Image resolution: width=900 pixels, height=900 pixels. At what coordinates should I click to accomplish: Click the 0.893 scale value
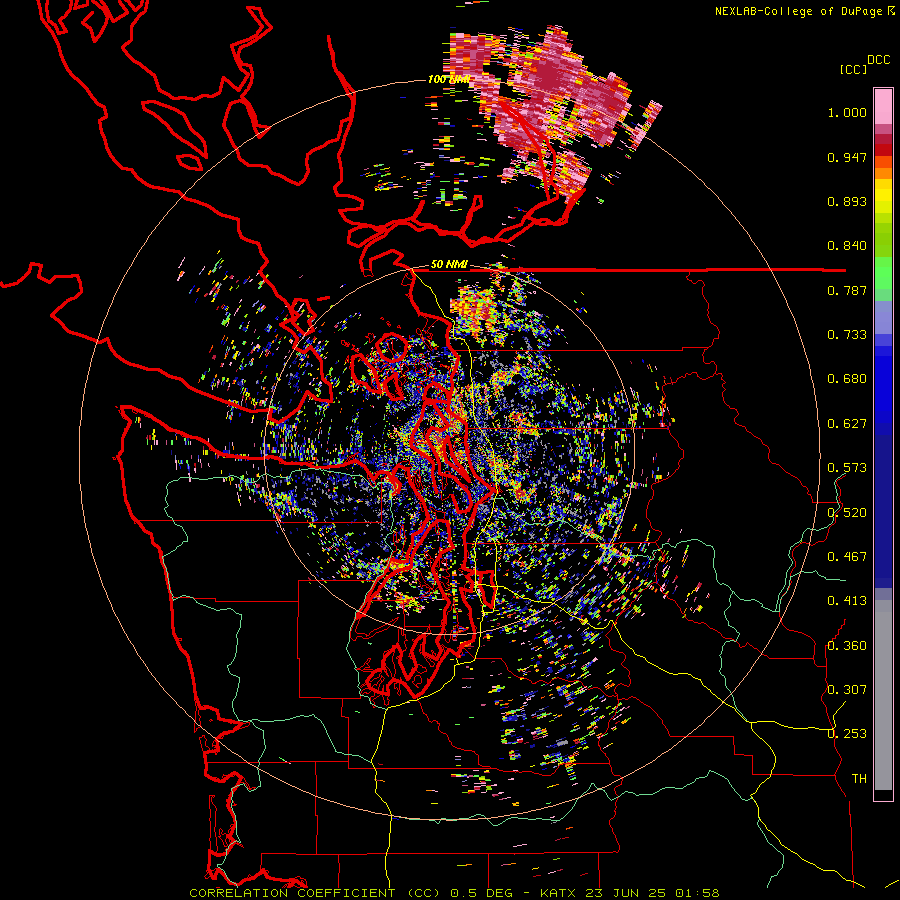pos(847,201)
